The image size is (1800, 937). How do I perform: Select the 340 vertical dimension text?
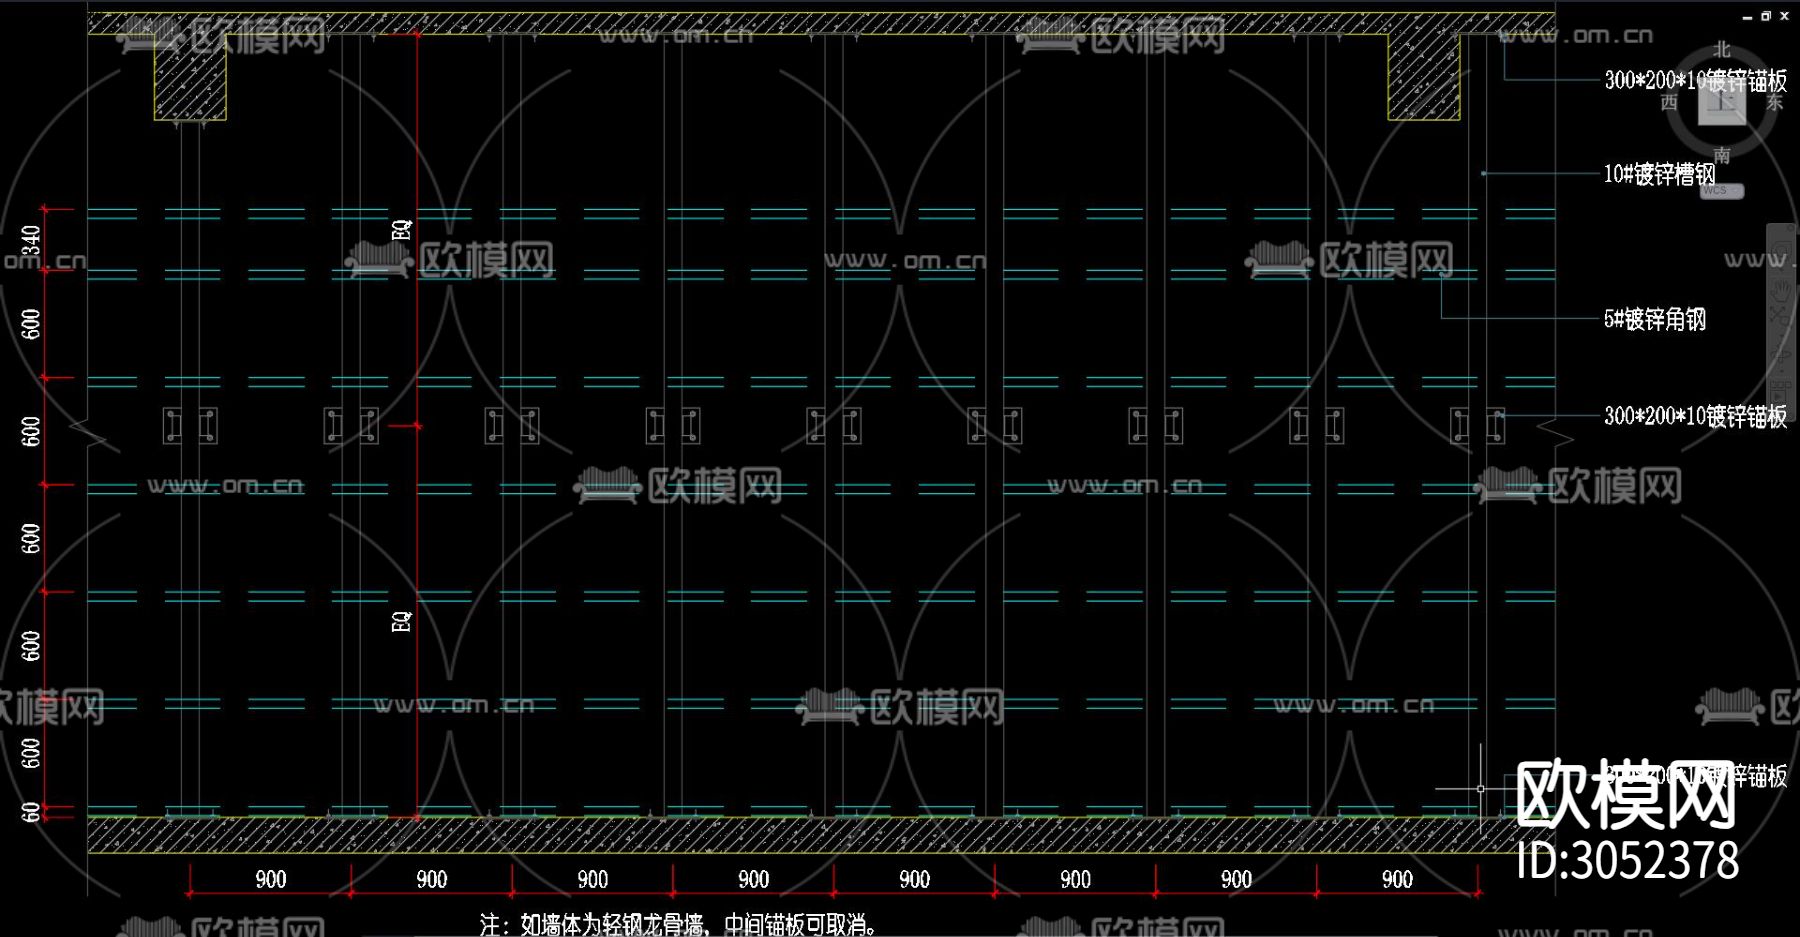coord(31,241)
